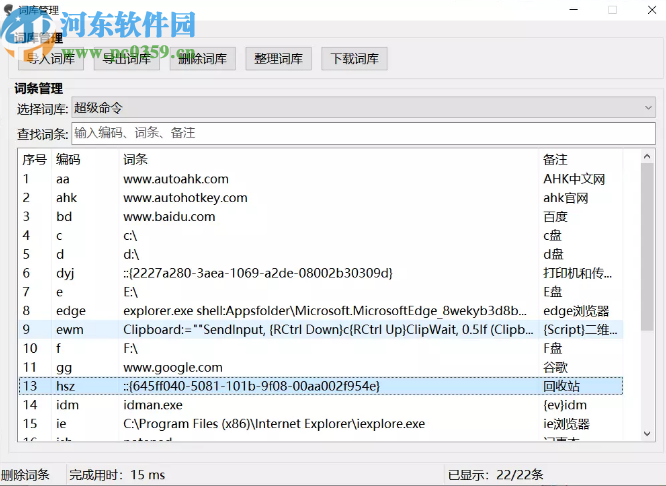The height and width of the screenshot is (486, 666).
Task: Sort by the 编码 column header
Action: point(85,159)
